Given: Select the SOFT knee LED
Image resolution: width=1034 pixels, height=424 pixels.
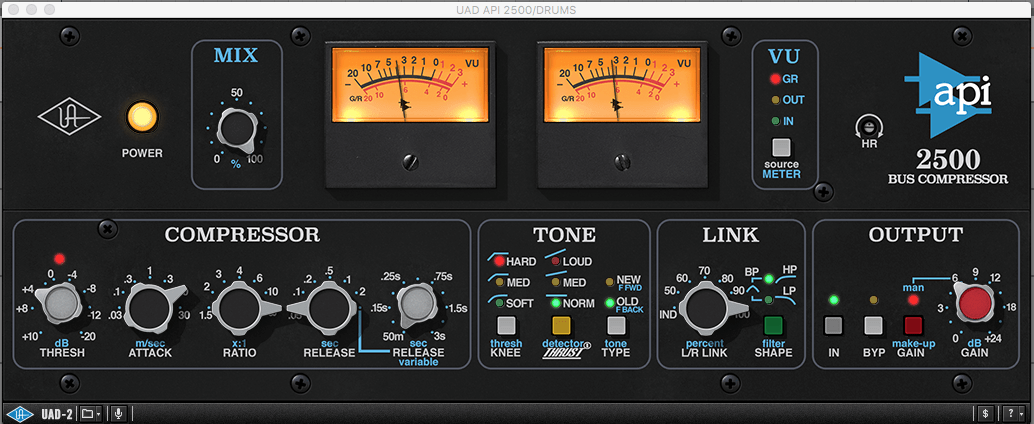Looking at the screenshot, I should point(499,303).
